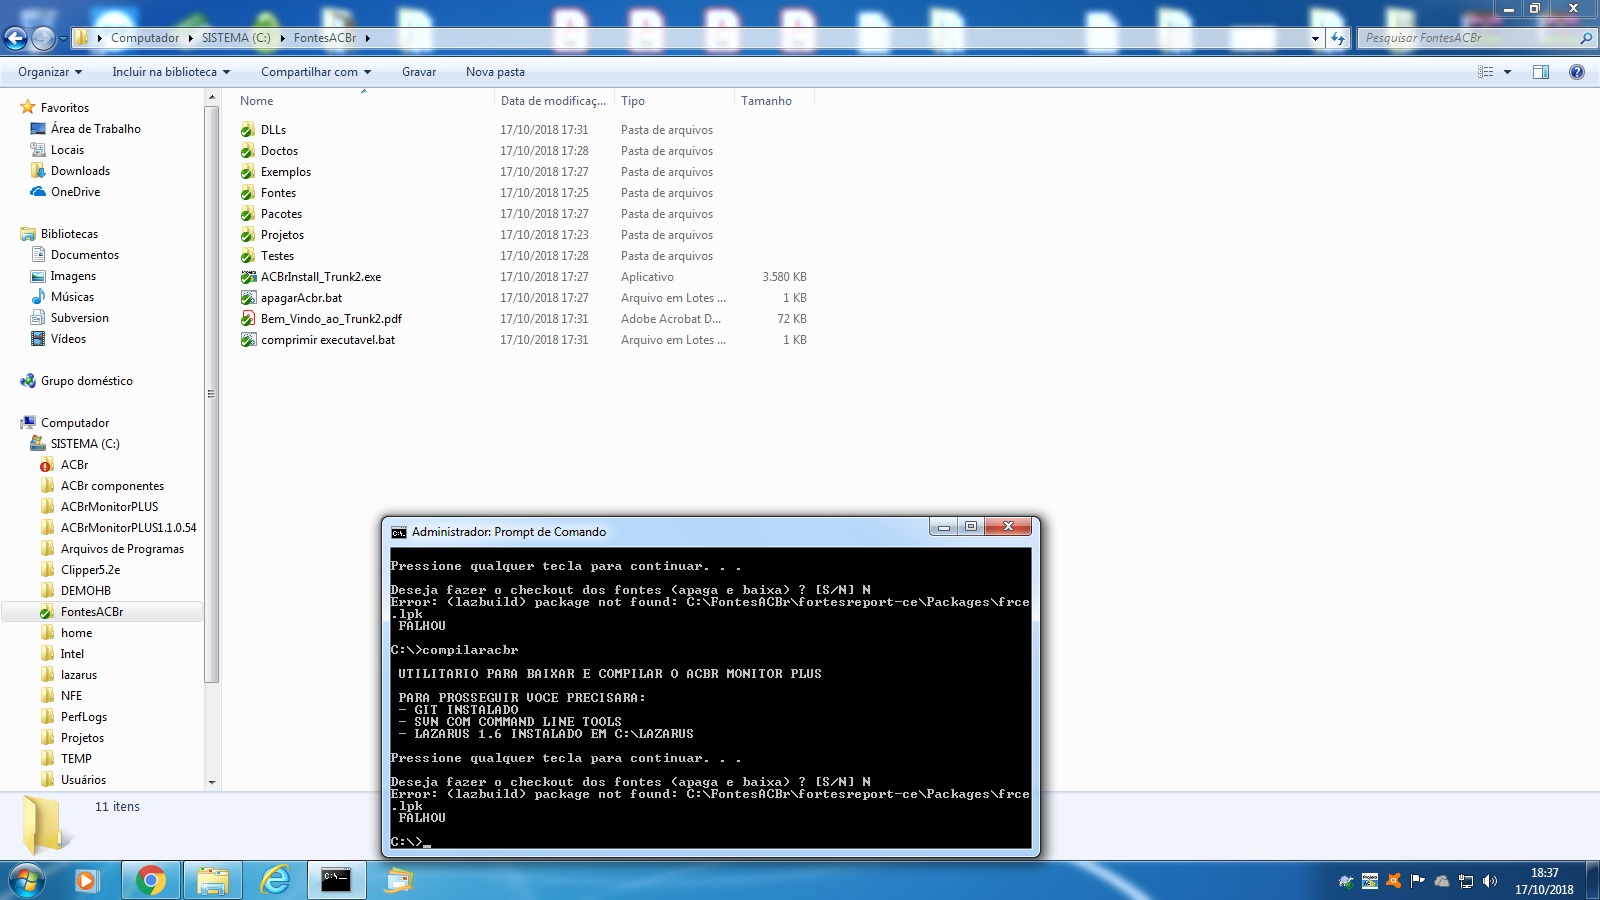
Task: Open Internet Explorer from the taskbar
Action: coord(275,880)
